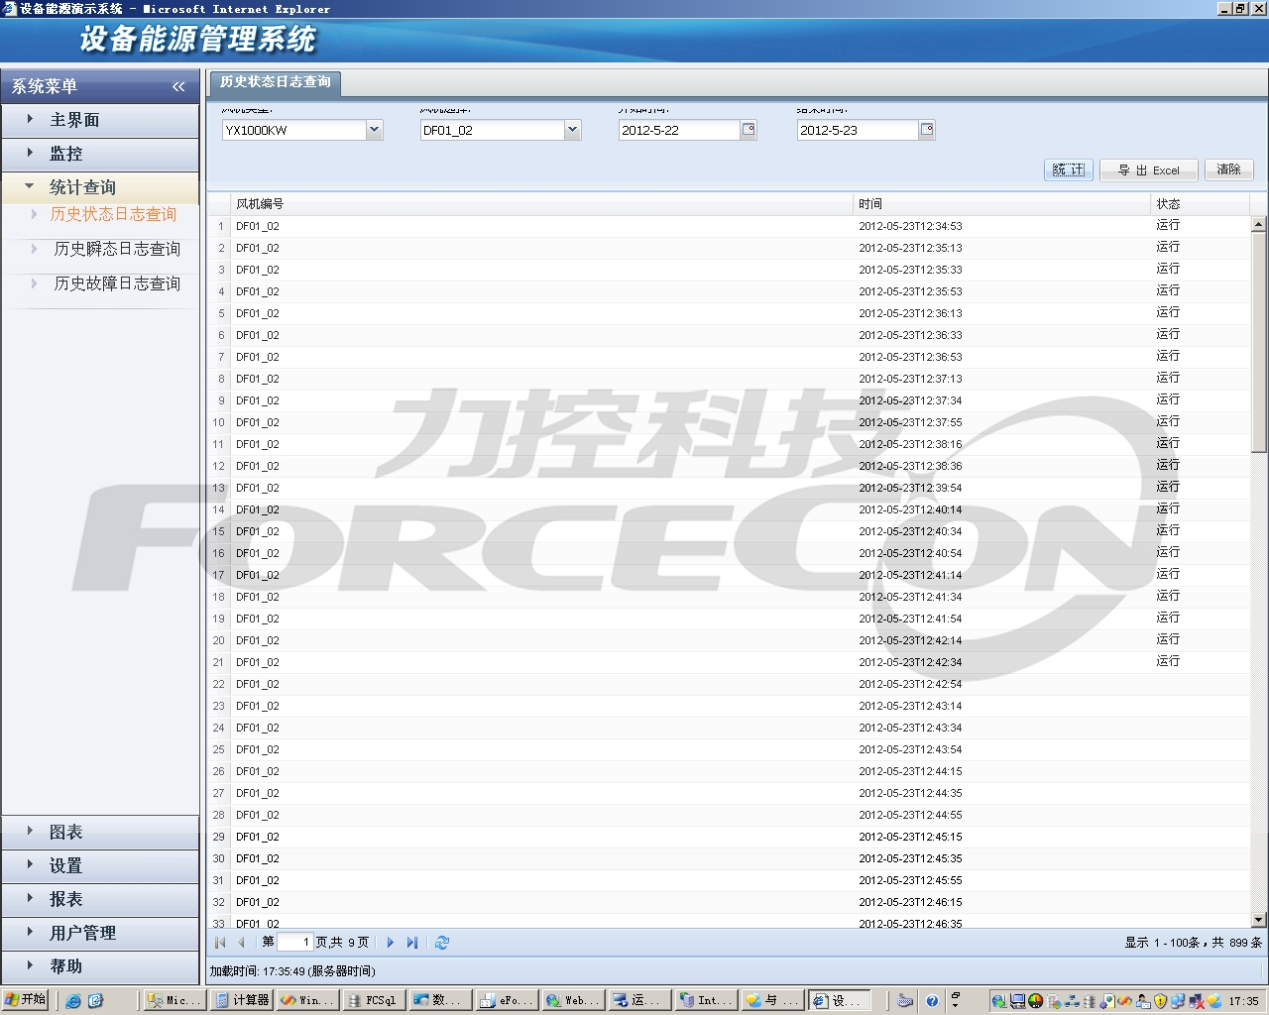
Task: Open 历史状态日志查询 in the sidebar
Action: coord(113,214)
